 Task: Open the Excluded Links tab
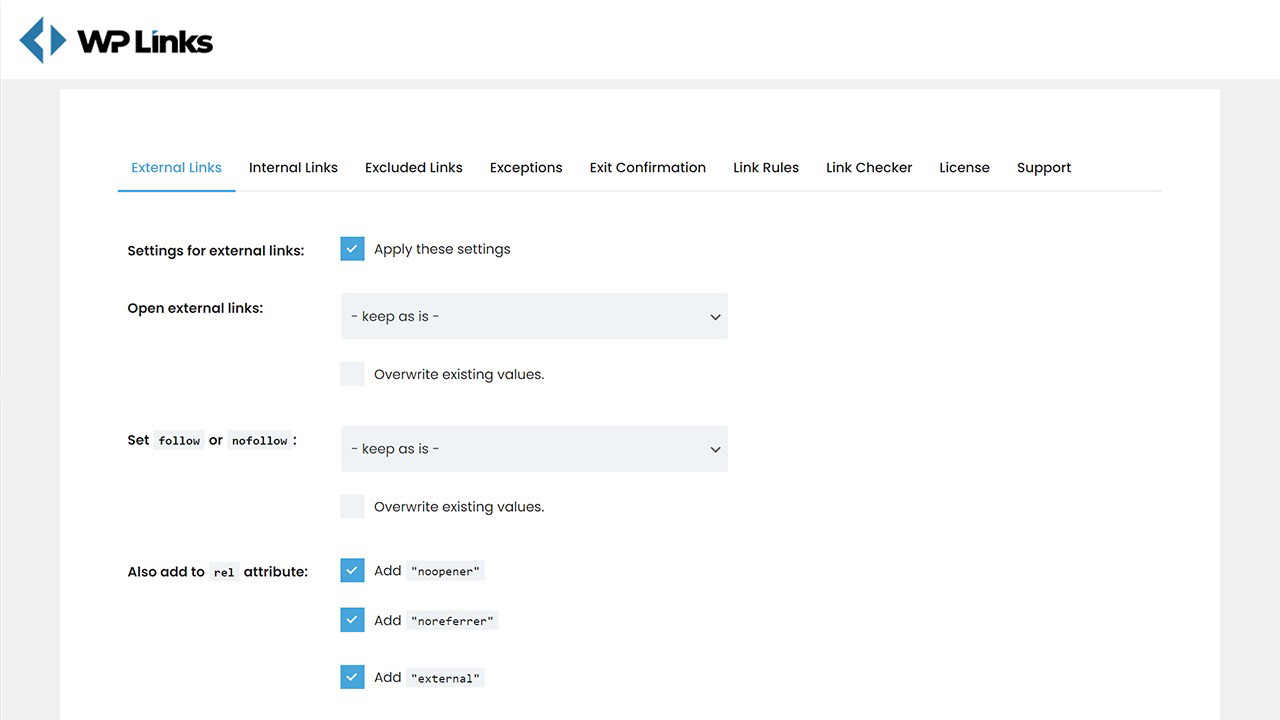[x=413, y=168]
